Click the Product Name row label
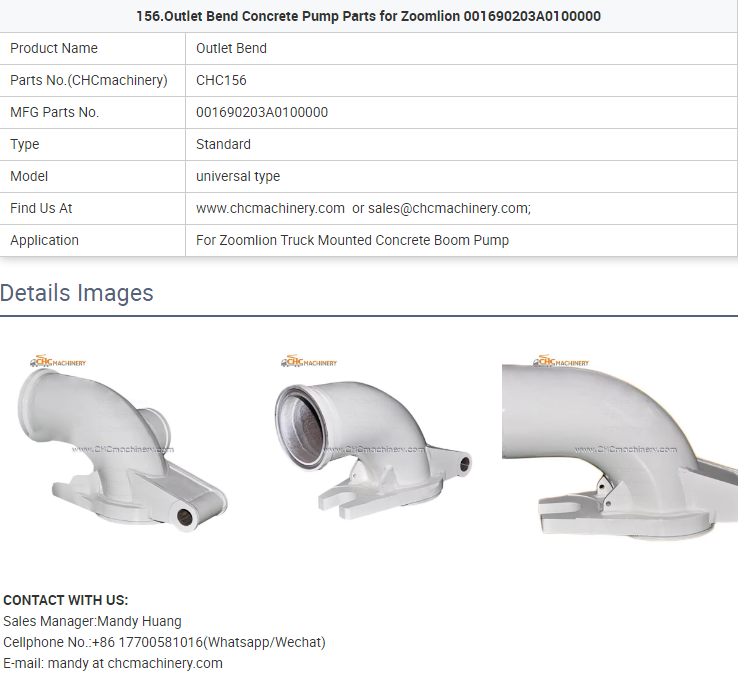The image size is (738, 678). pyautogui.click(x=54, y=48)
